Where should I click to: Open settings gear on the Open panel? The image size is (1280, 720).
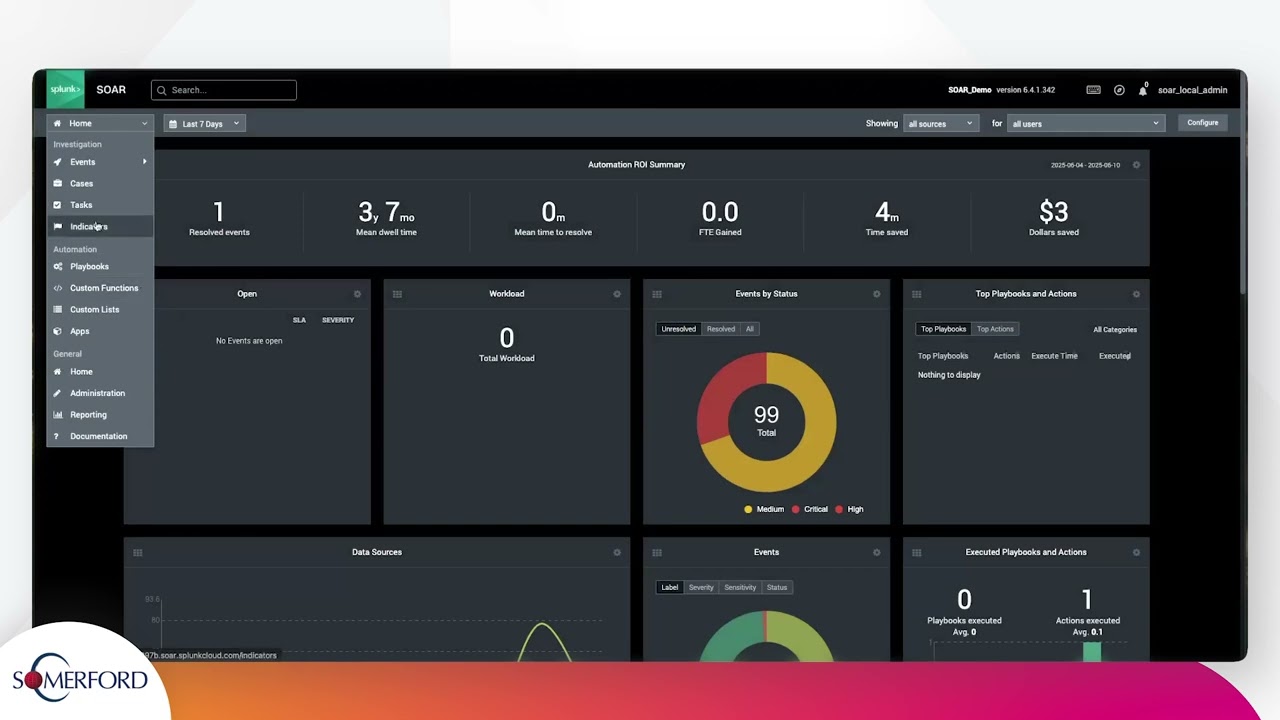tap(357, 294)
